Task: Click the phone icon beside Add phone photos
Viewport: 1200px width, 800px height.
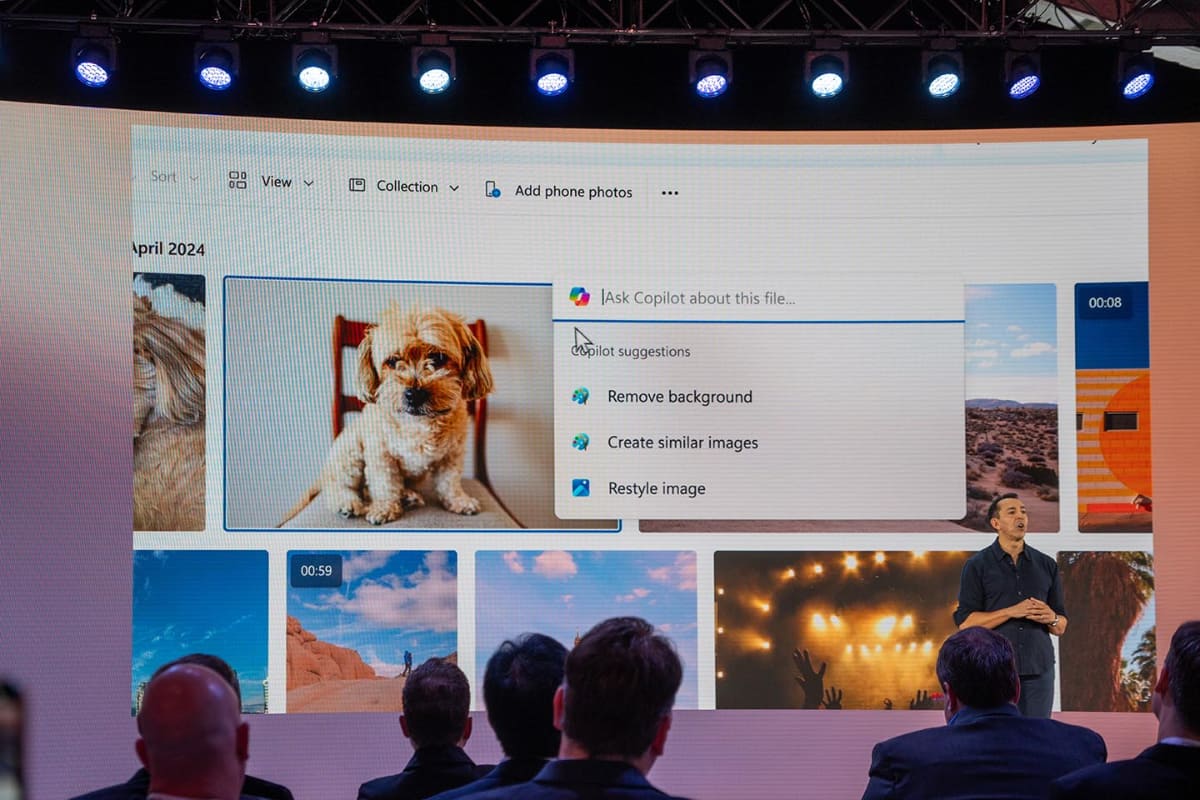Action: tap(492, 189)
